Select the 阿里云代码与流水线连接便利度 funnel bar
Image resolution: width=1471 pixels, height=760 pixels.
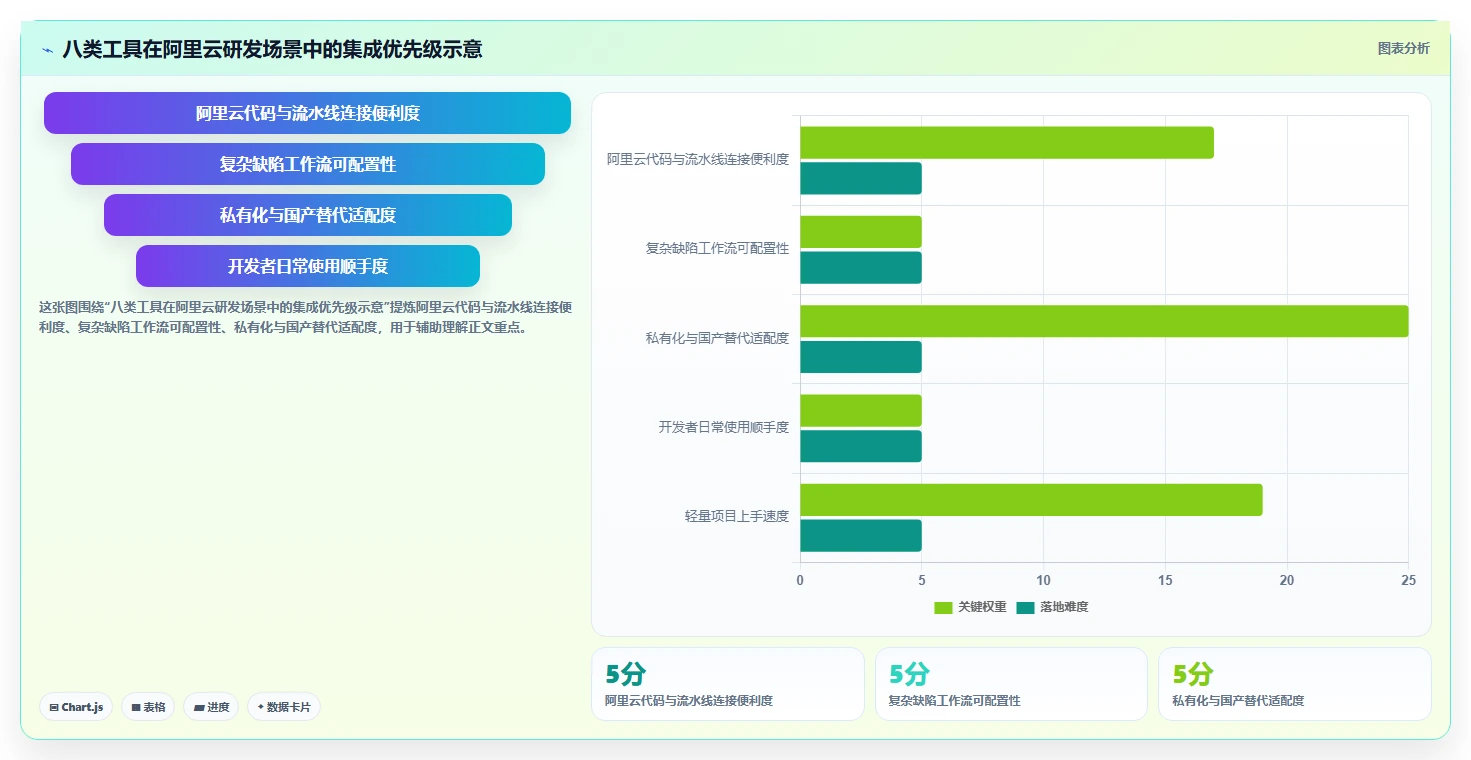pos(307,113)
